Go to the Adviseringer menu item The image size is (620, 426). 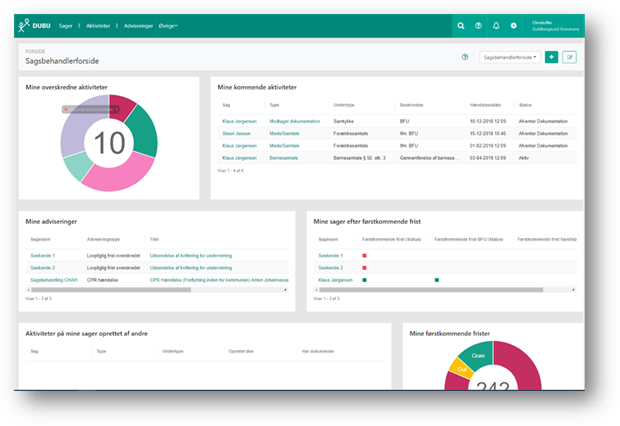pyautogui.click(x=137, y=25)
